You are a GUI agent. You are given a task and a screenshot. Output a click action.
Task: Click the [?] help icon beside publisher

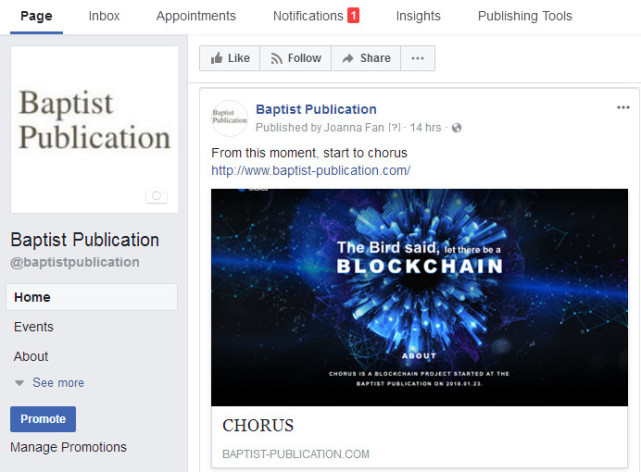click(x=394, y=128)
